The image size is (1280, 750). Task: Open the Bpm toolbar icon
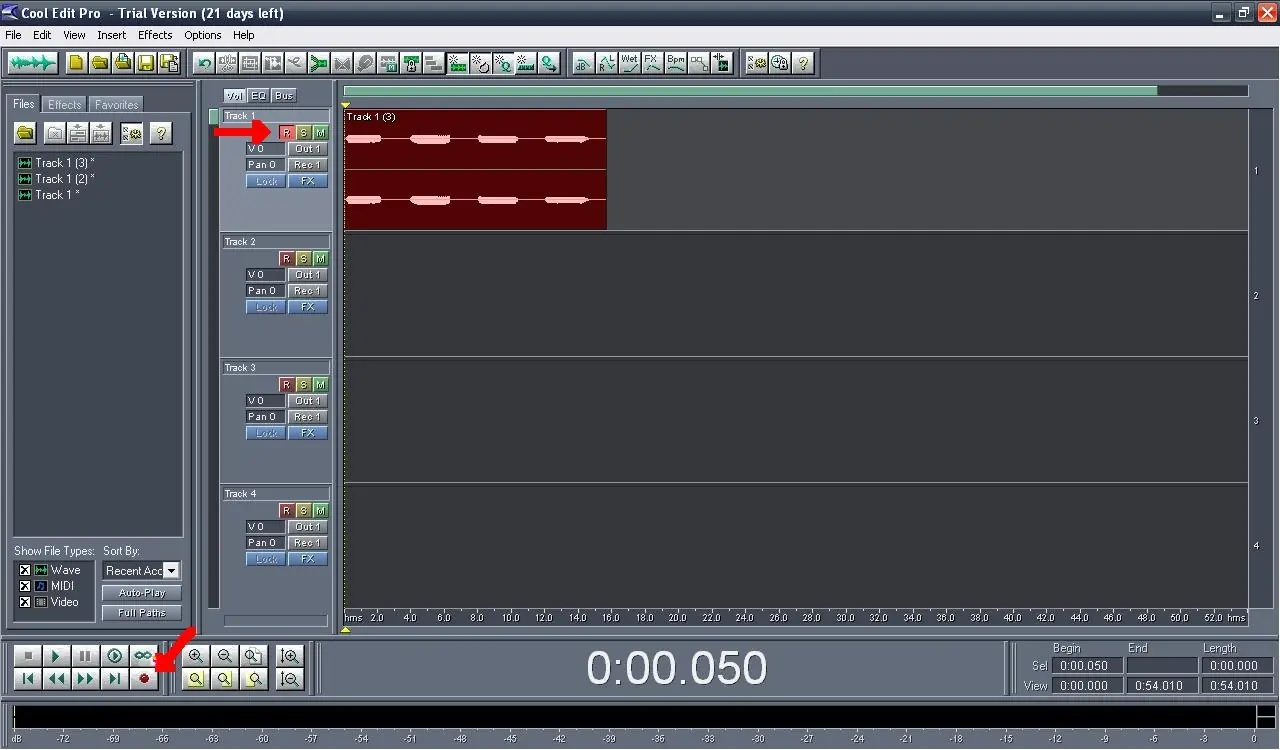(x=676, y=63)
